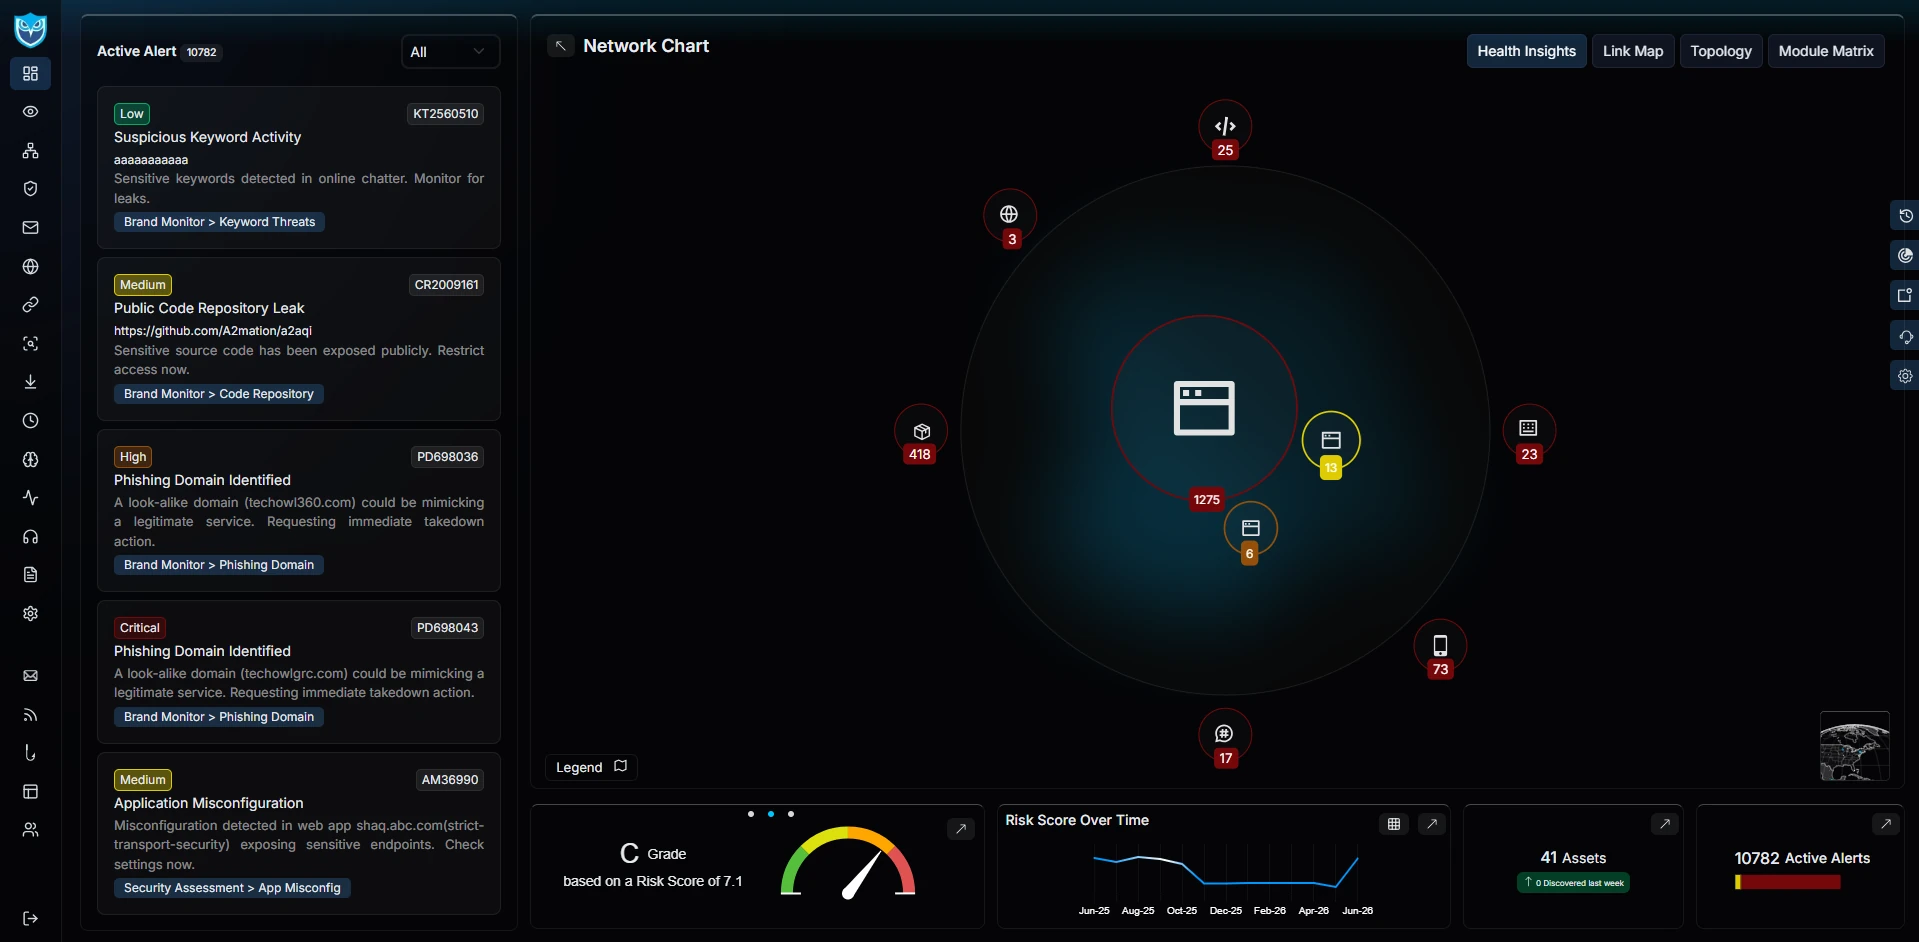Select the chat hashtag node showing 17
Screen dimensions: 1919x942
pyautogui.click(x=1225, y=735)
